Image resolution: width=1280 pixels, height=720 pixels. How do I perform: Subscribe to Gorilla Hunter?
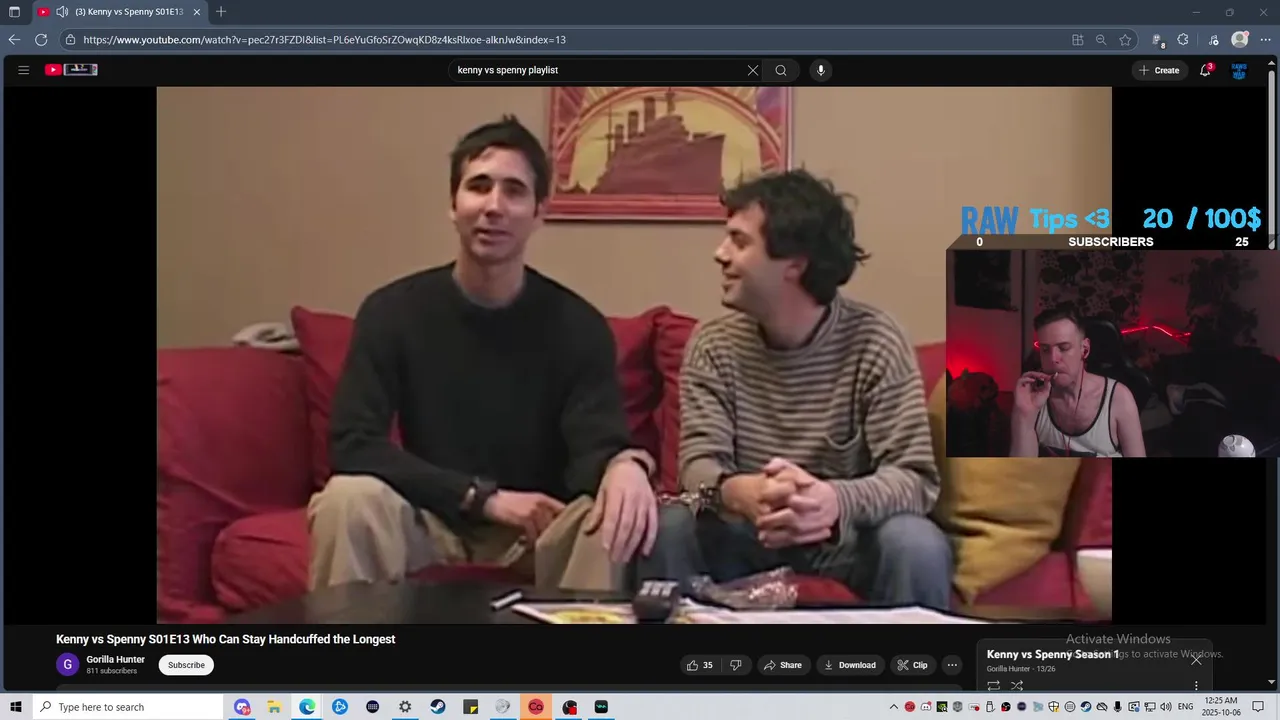(x=186, y=665)
